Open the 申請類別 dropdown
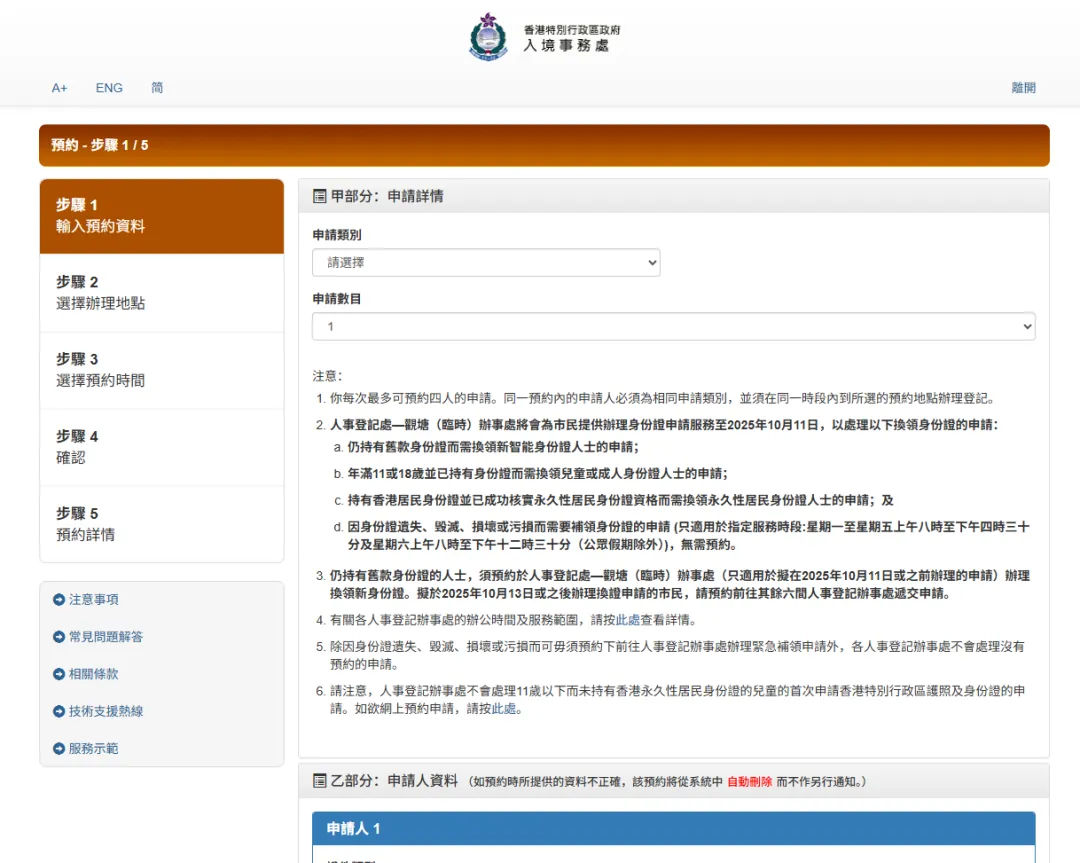The image size is (1080, 863). [486, 262]
